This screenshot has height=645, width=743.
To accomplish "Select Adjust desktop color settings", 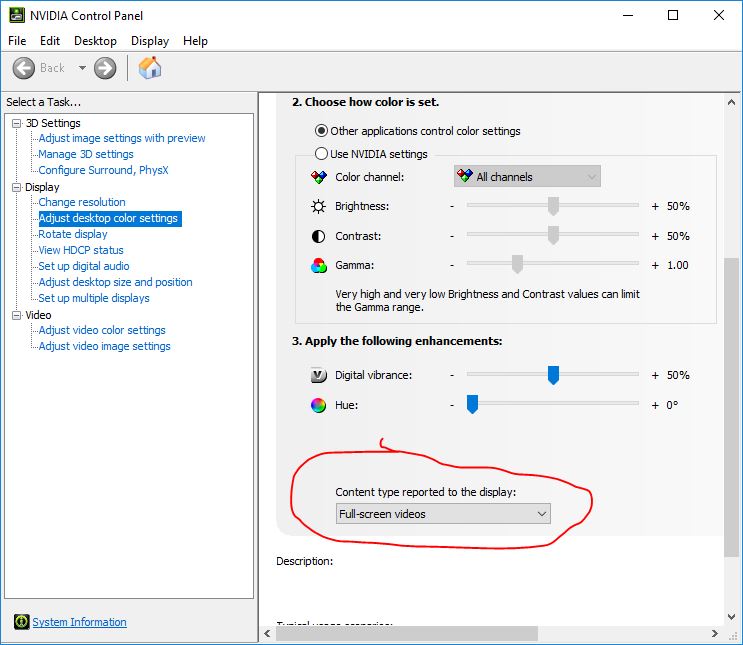I will coord(109,218).
